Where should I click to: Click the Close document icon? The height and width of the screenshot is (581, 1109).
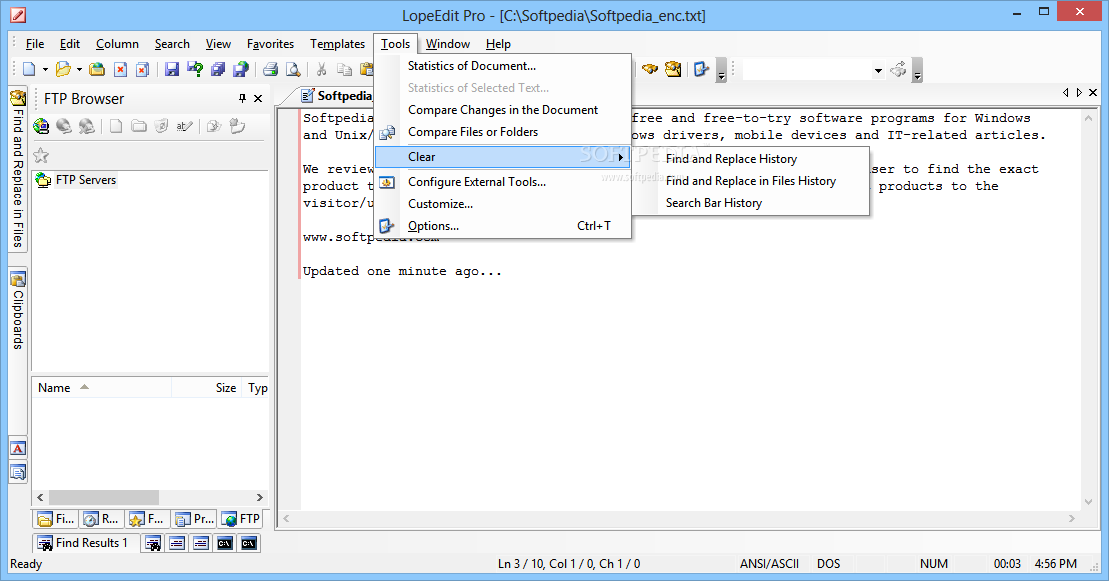[x=120, y=69]
